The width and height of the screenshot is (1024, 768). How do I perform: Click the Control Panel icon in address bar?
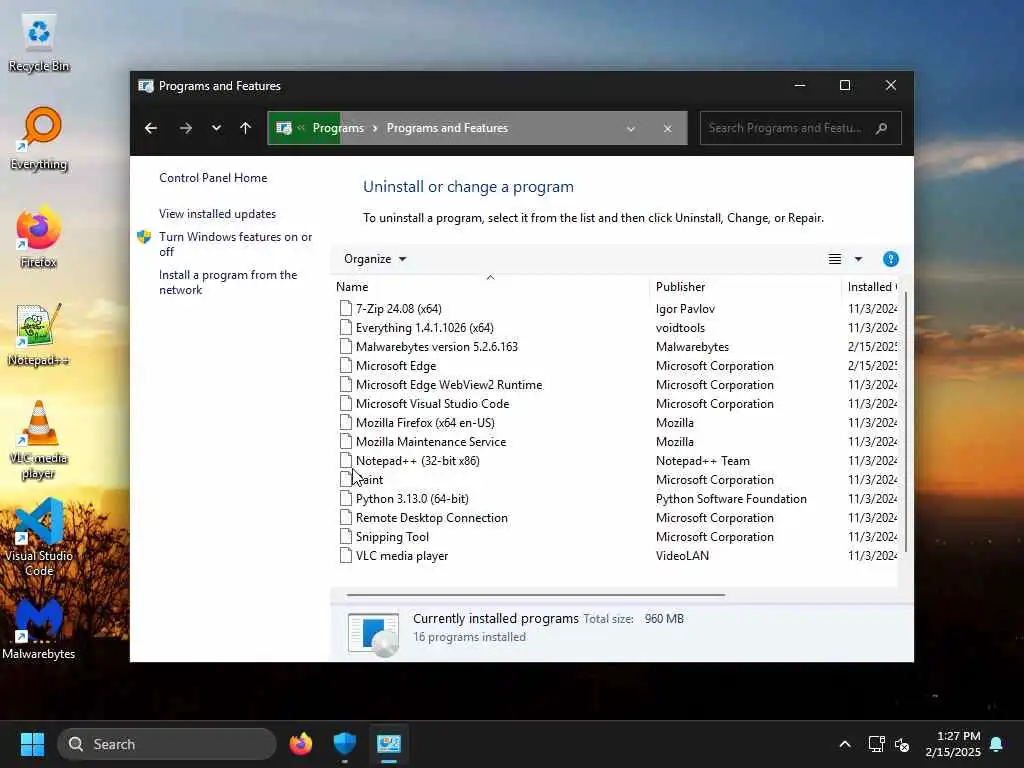[x=284, y=128]
